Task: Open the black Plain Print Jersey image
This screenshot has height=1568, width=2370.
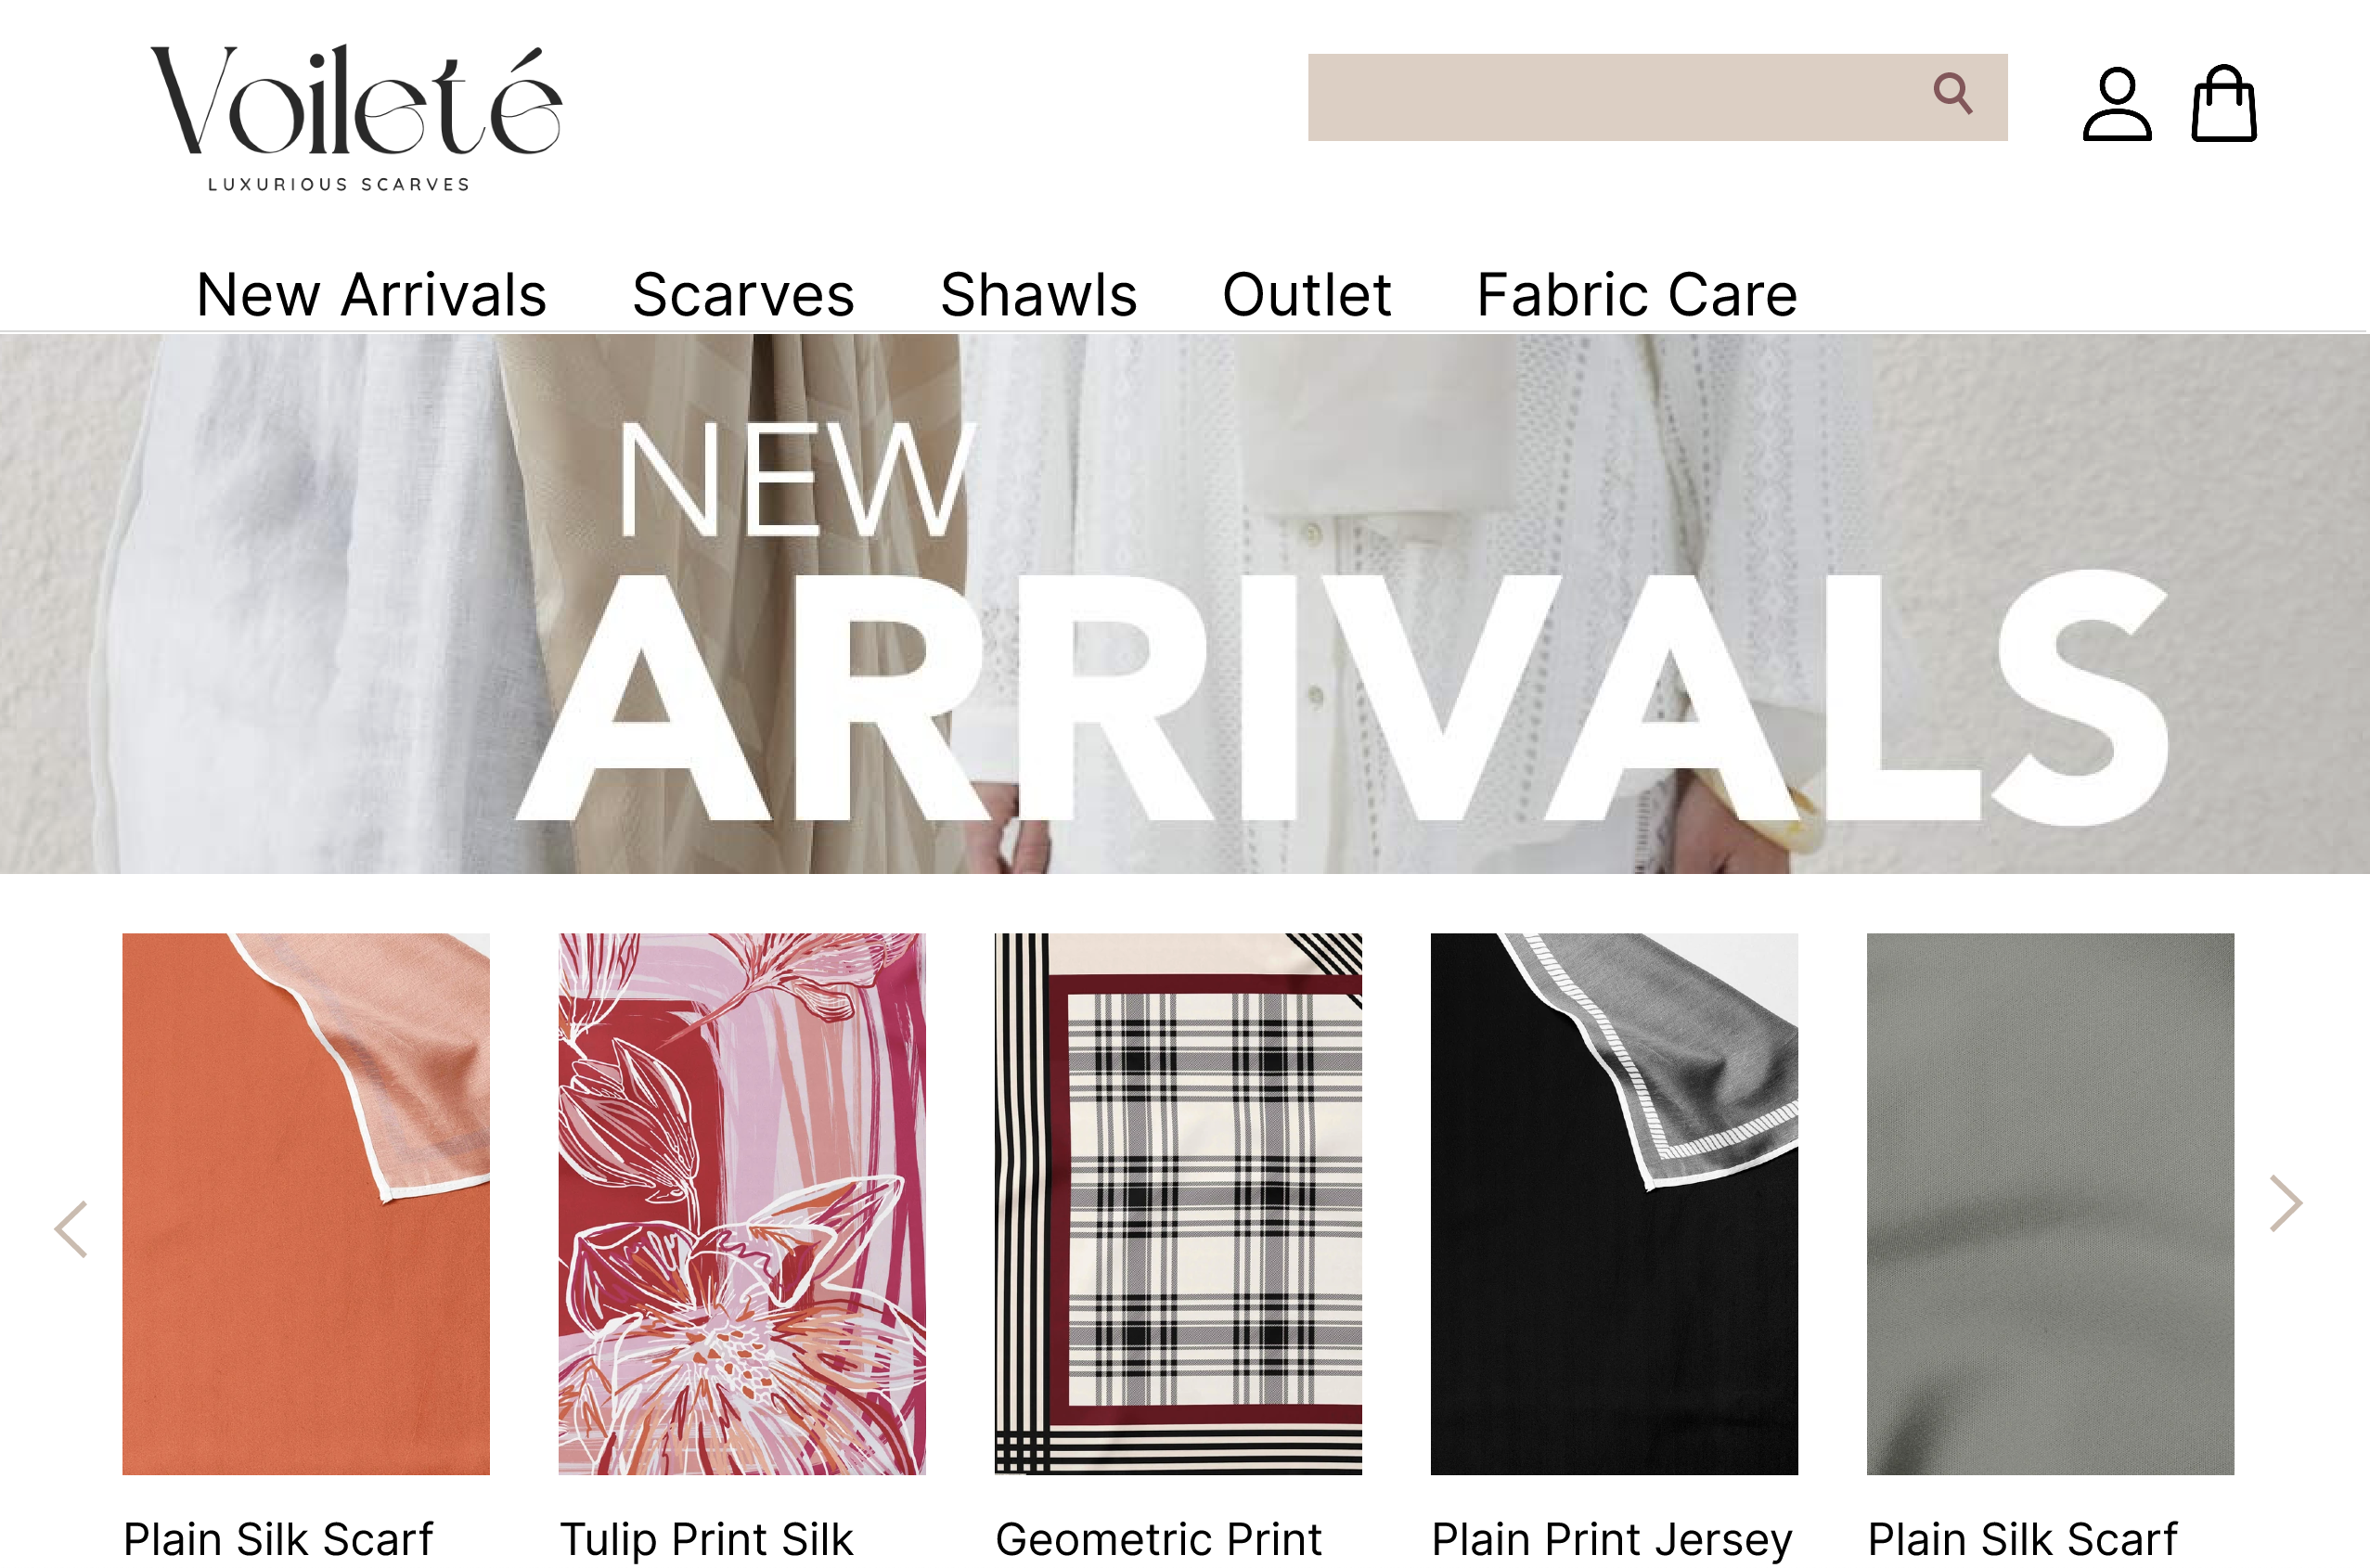Action: click(1614, 1204)
